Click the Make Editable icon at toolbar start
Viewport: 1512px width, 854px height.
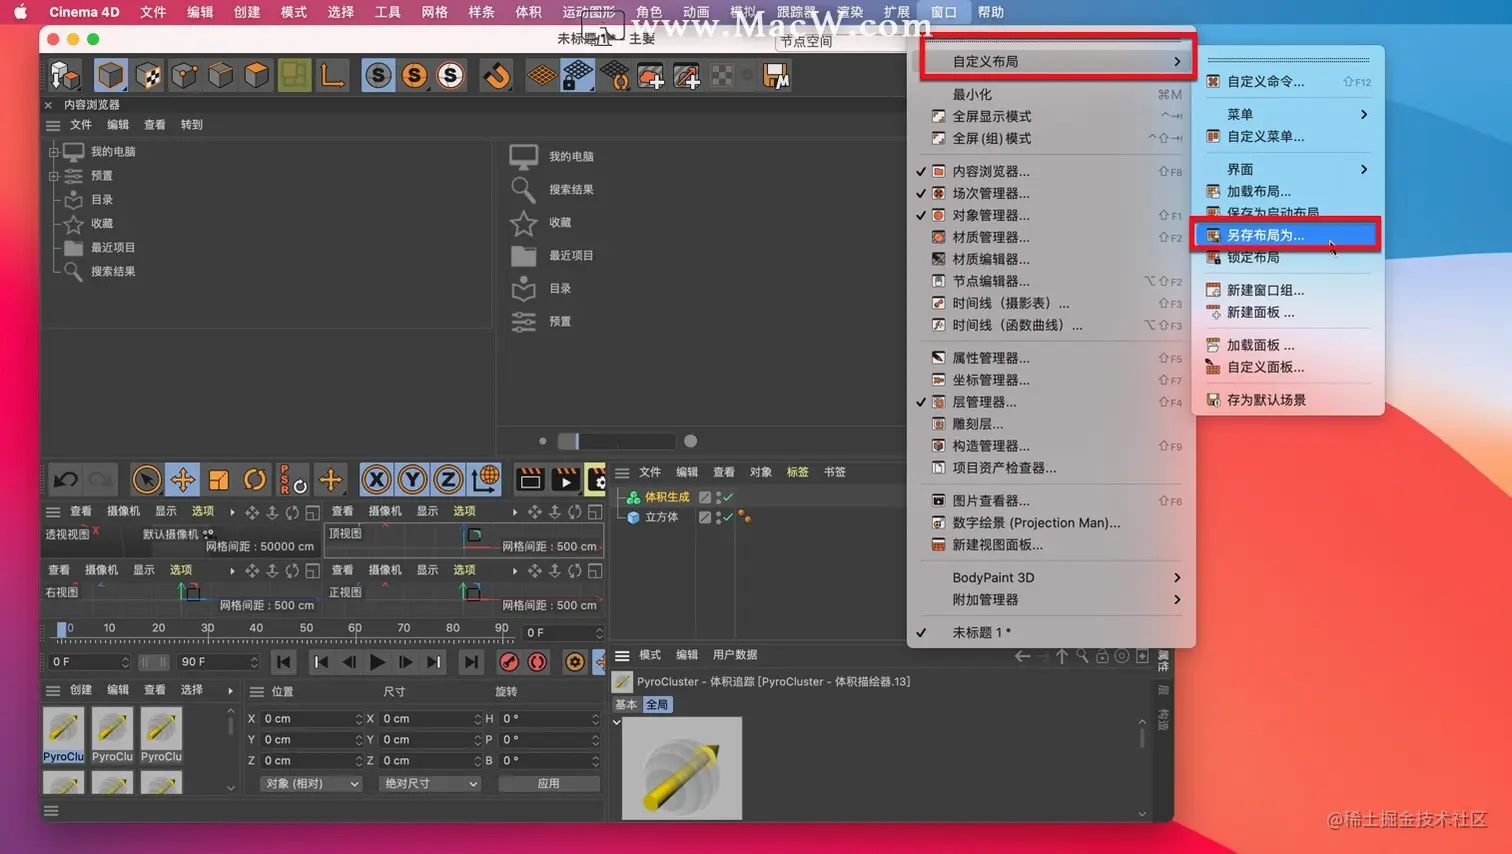point(65,75)
